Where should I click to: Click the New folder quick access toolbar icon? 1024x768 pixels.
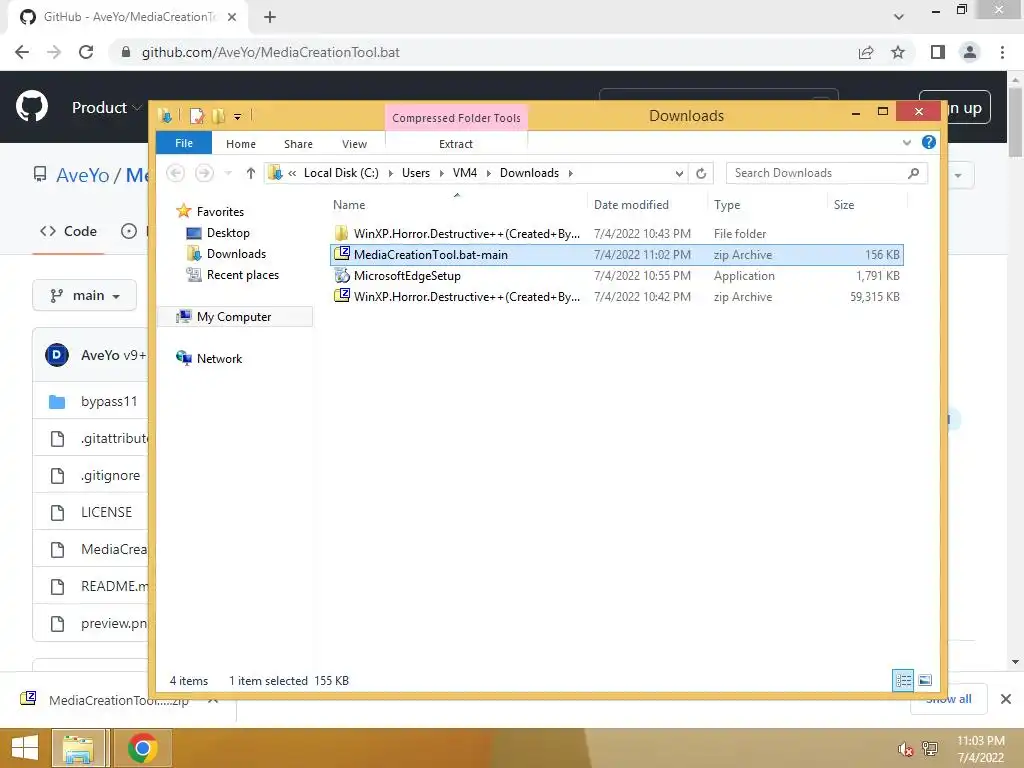(x=218, y=116)
